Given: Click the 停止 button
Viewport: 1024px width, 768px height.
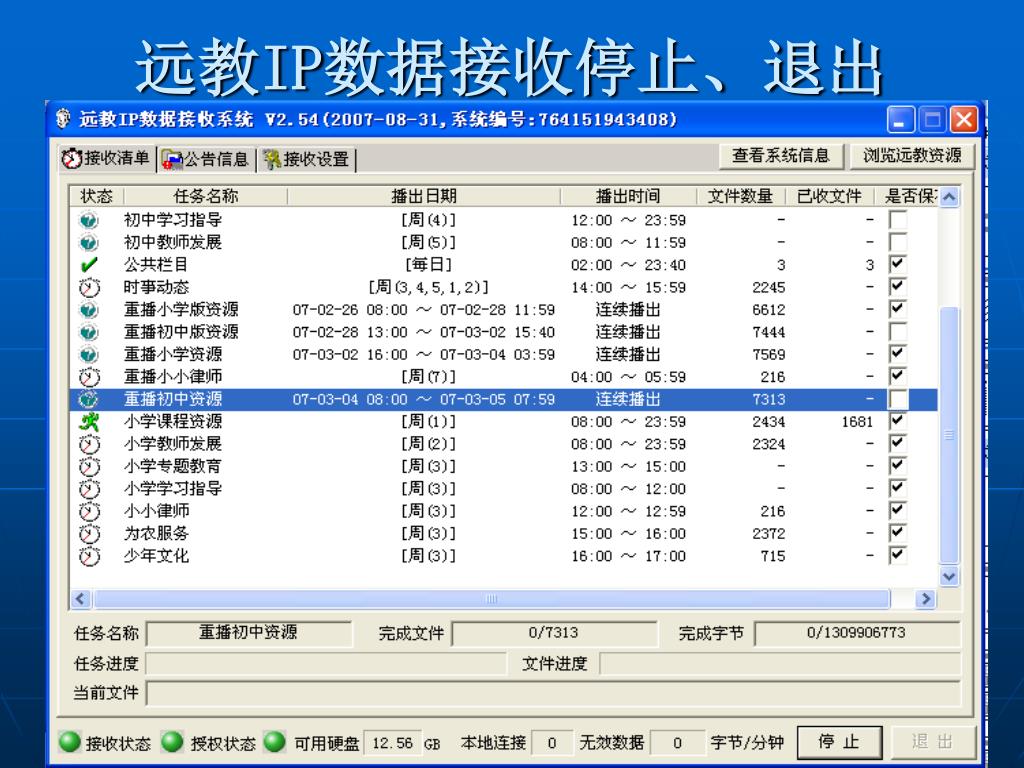Looking at the screenshot, I should pos(839,743).
